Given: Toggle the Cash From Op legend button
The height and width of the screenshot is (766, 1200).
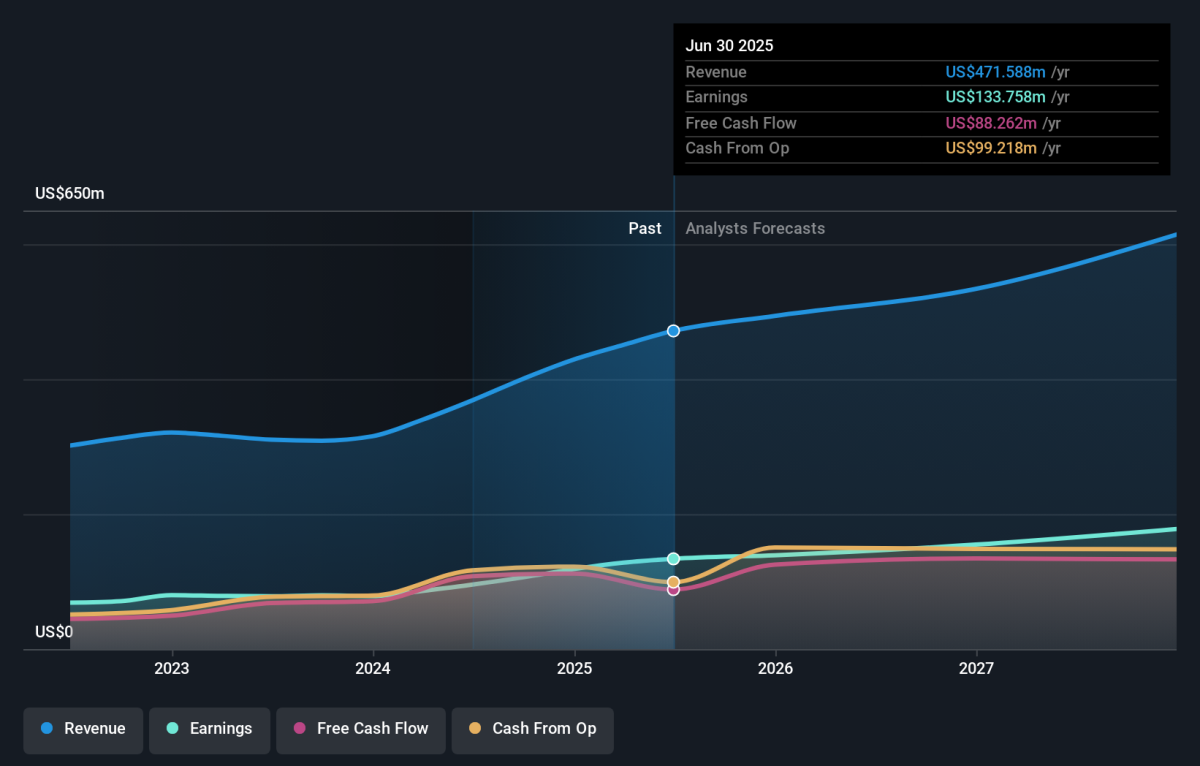Looking at the screenshot, I should coord(532,729).
